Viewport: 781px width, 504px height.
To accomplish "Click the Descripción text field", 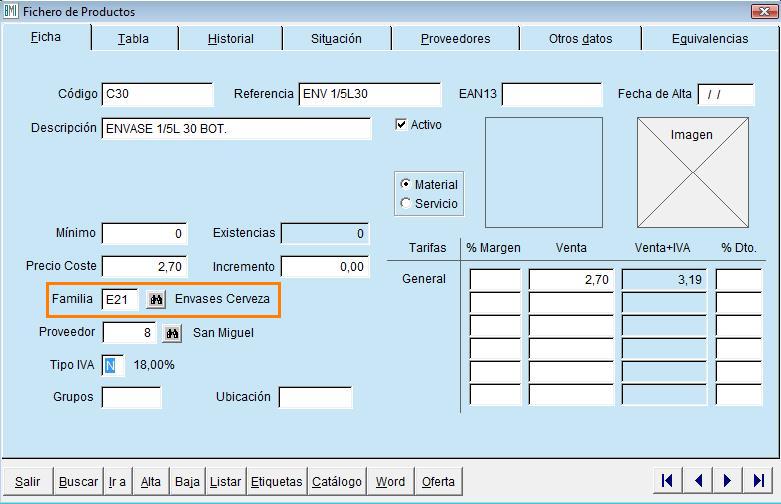I will pyautogui.click(x=236, y=129).
